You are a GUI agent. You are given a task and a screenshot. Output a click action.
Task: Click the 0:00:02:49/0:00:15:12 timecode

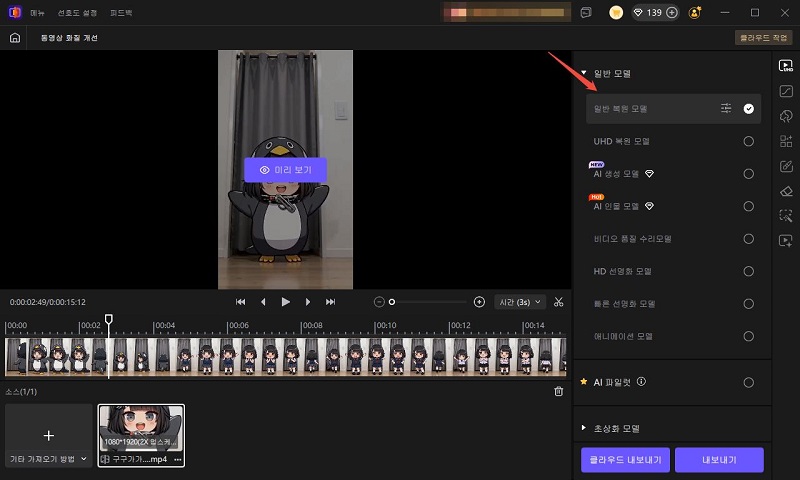coord(47,302)
